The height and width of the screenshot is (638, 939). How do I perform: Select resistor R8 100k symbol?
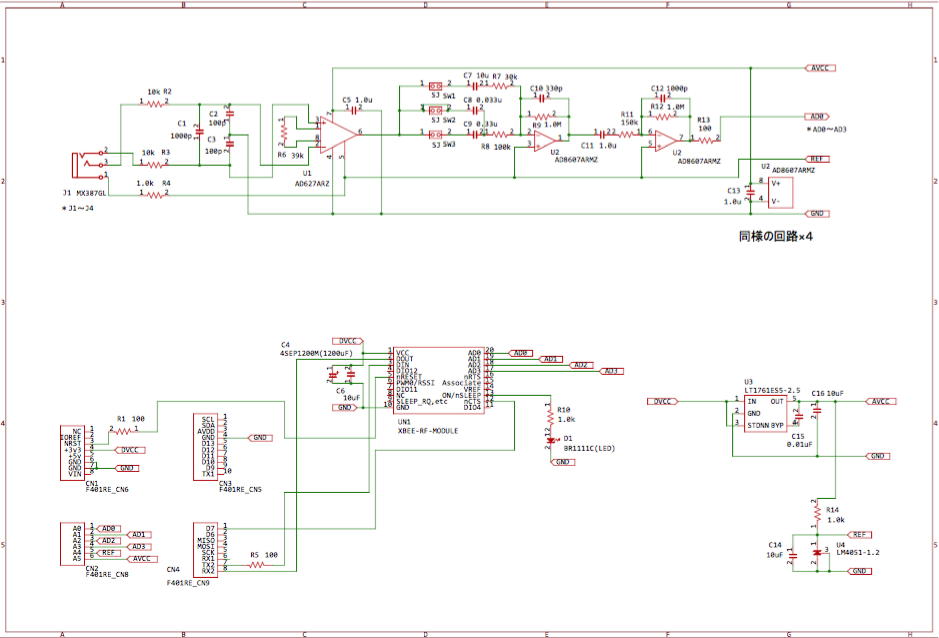coord(501,135)
